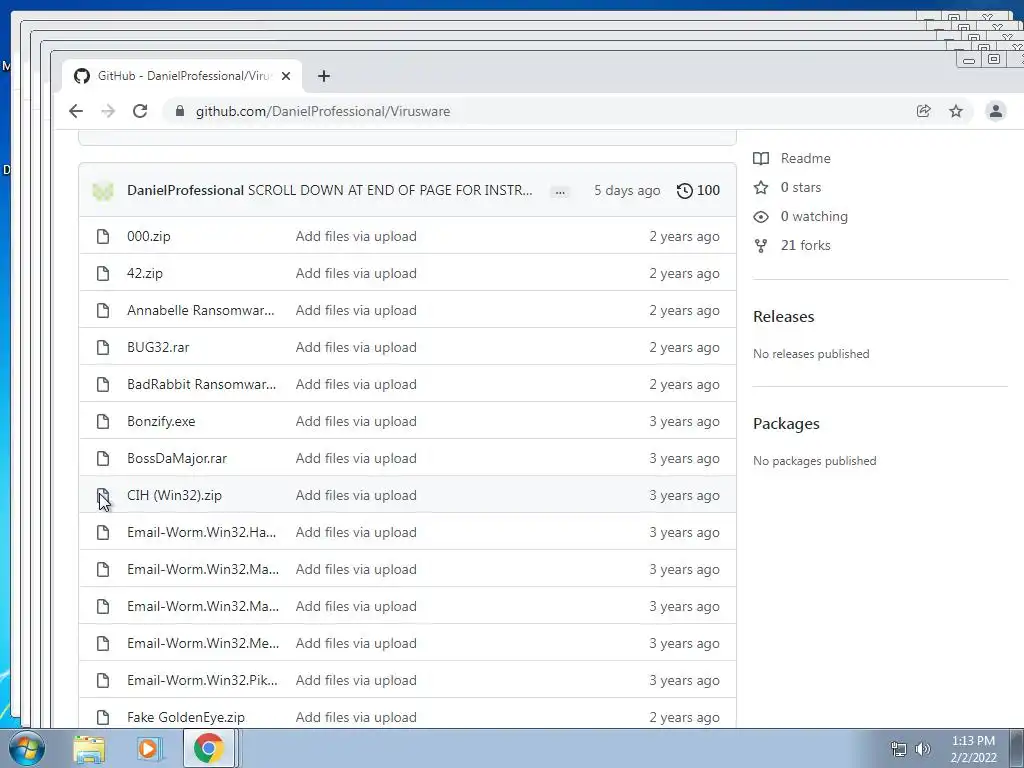The image size is (1024, 768).
Task: Open commit history showing 100 commits
Action: pyautogui.click(x=698, y=190)
